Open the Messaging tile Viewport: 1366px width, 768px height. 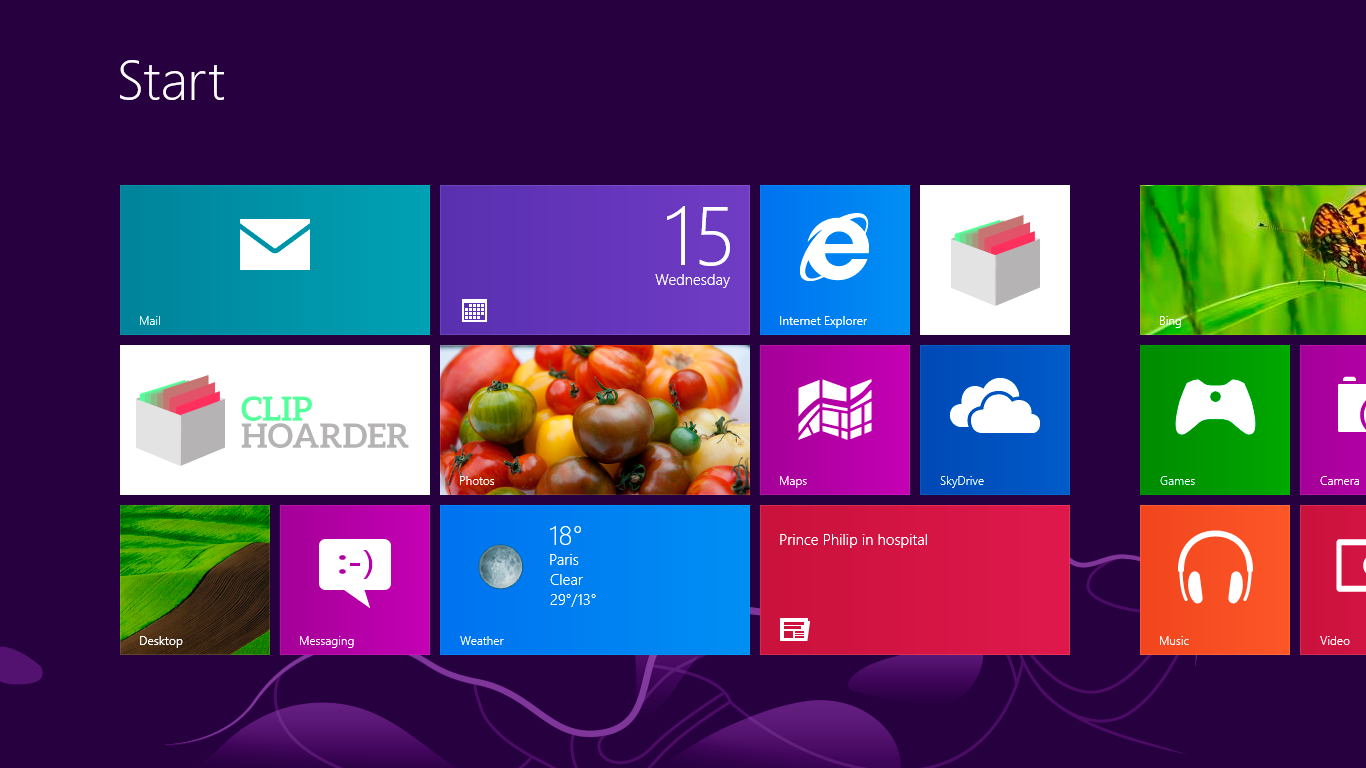click(x=355, y=580)
